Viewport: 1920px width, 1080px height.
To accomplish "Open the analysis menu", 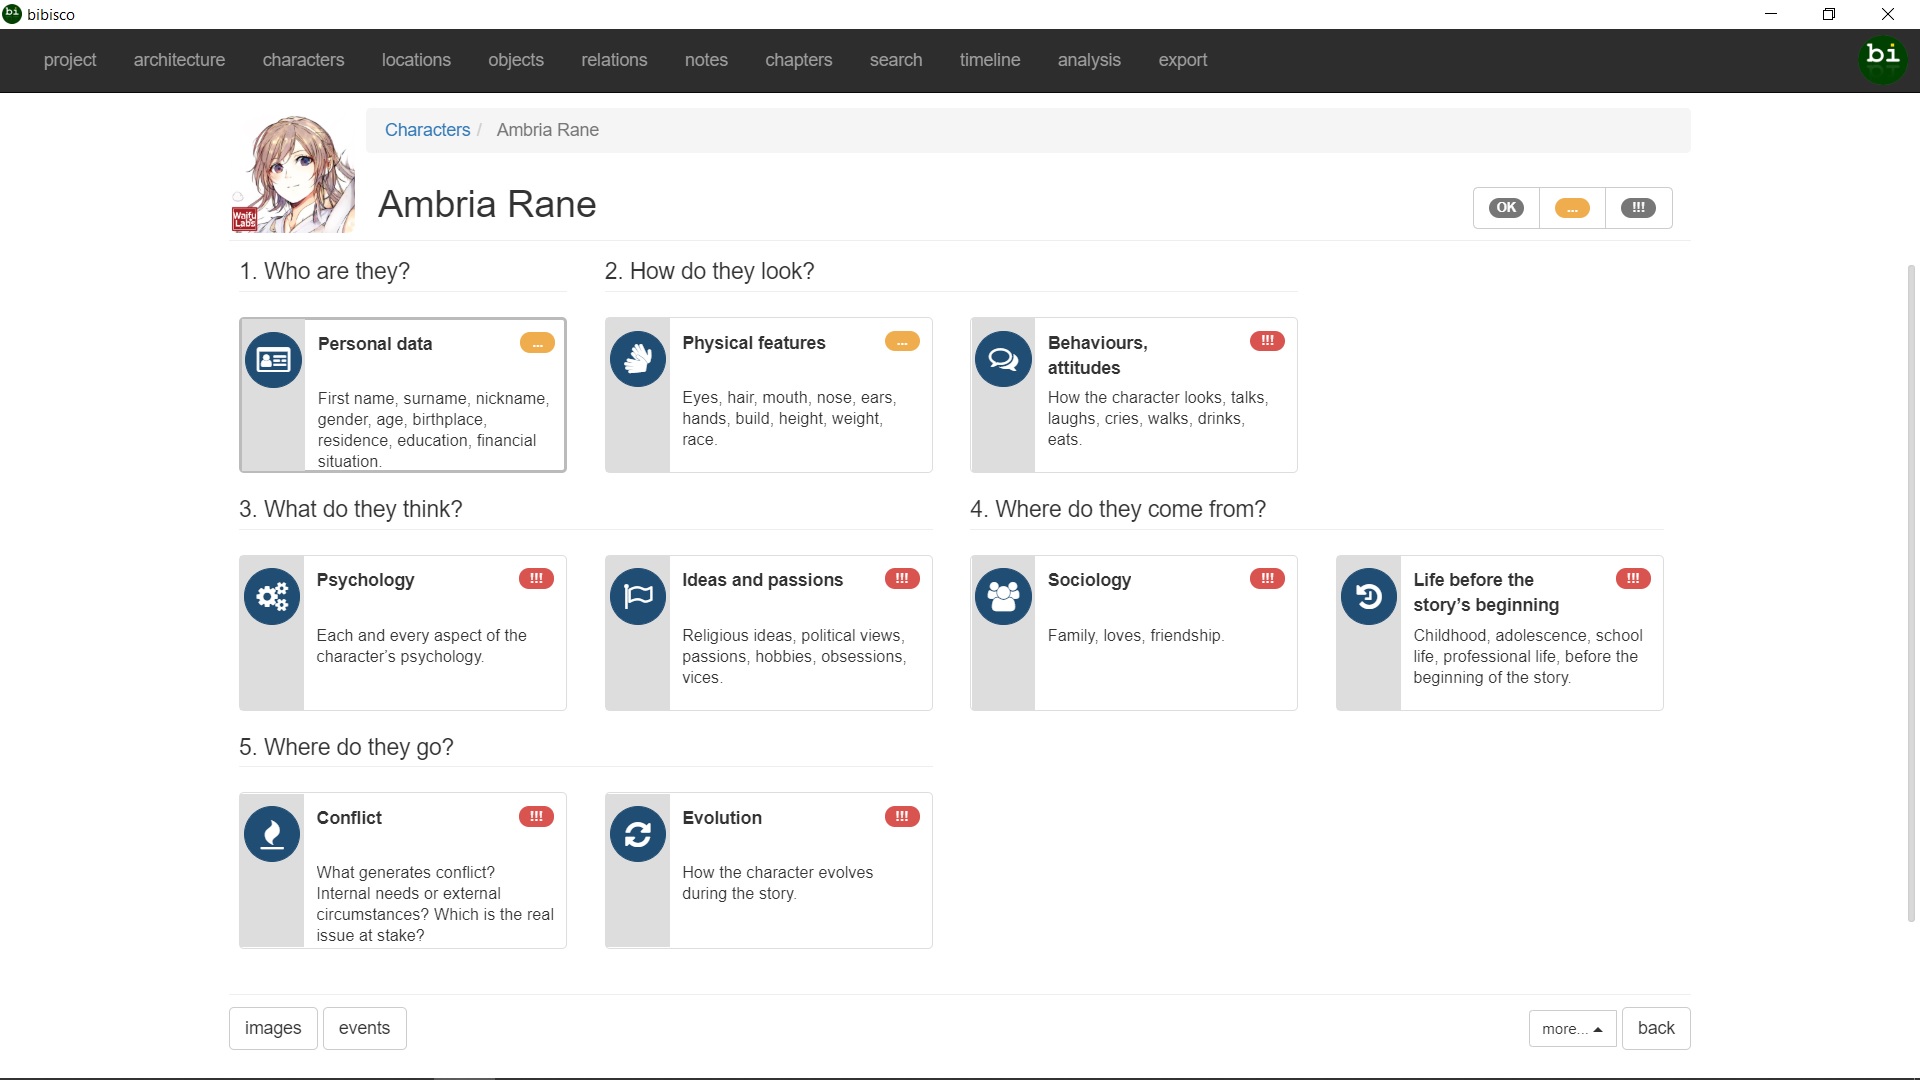I will [1089, 60].
